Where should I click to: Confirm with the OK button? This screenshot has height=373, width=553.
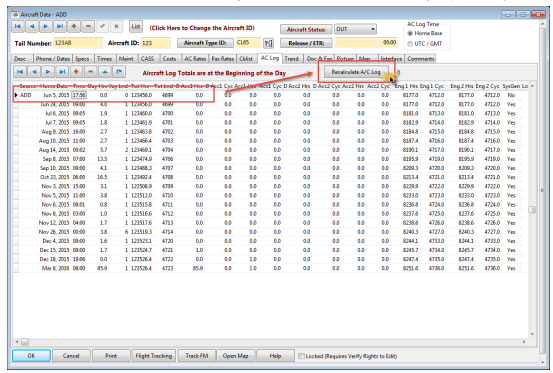click(x=31, y=356)
